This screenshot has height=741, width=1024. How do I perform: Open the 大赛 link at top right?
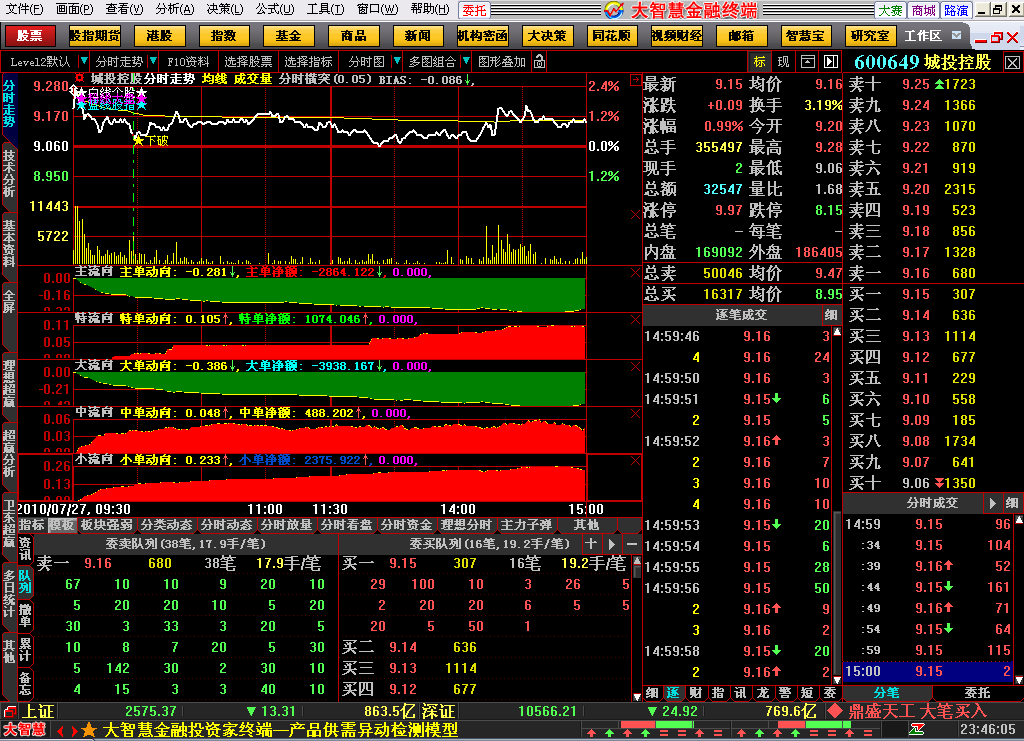coord(890,10)
